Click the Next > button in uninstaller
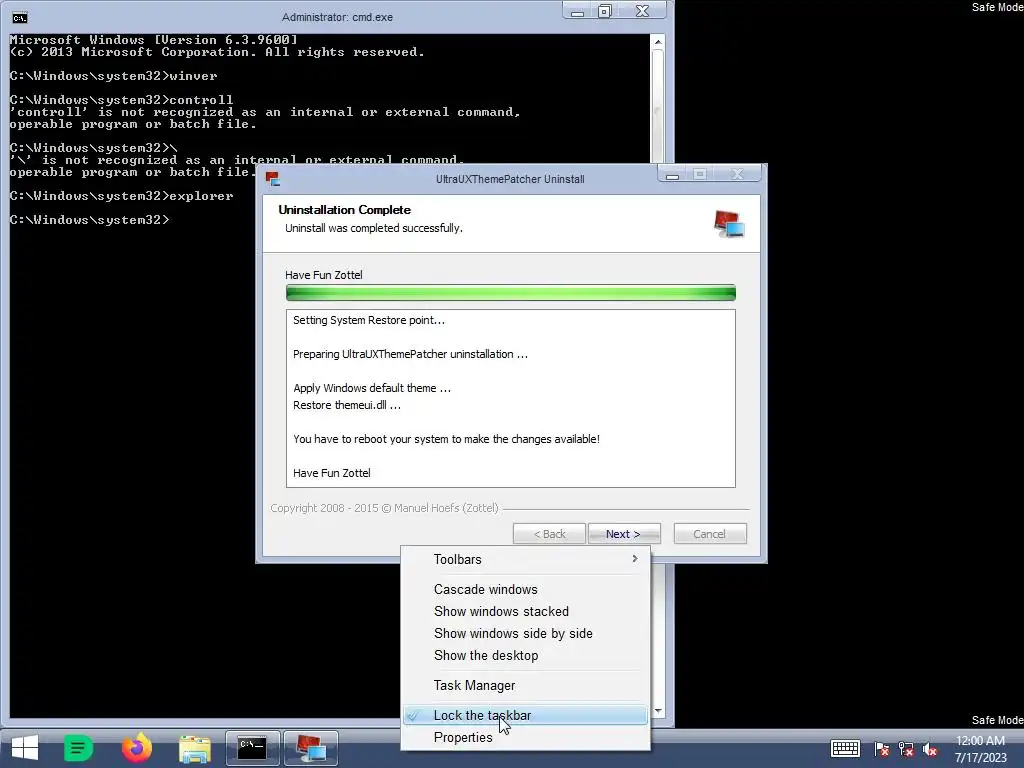This screenshot has width=1024, height=768. (624, 534)
